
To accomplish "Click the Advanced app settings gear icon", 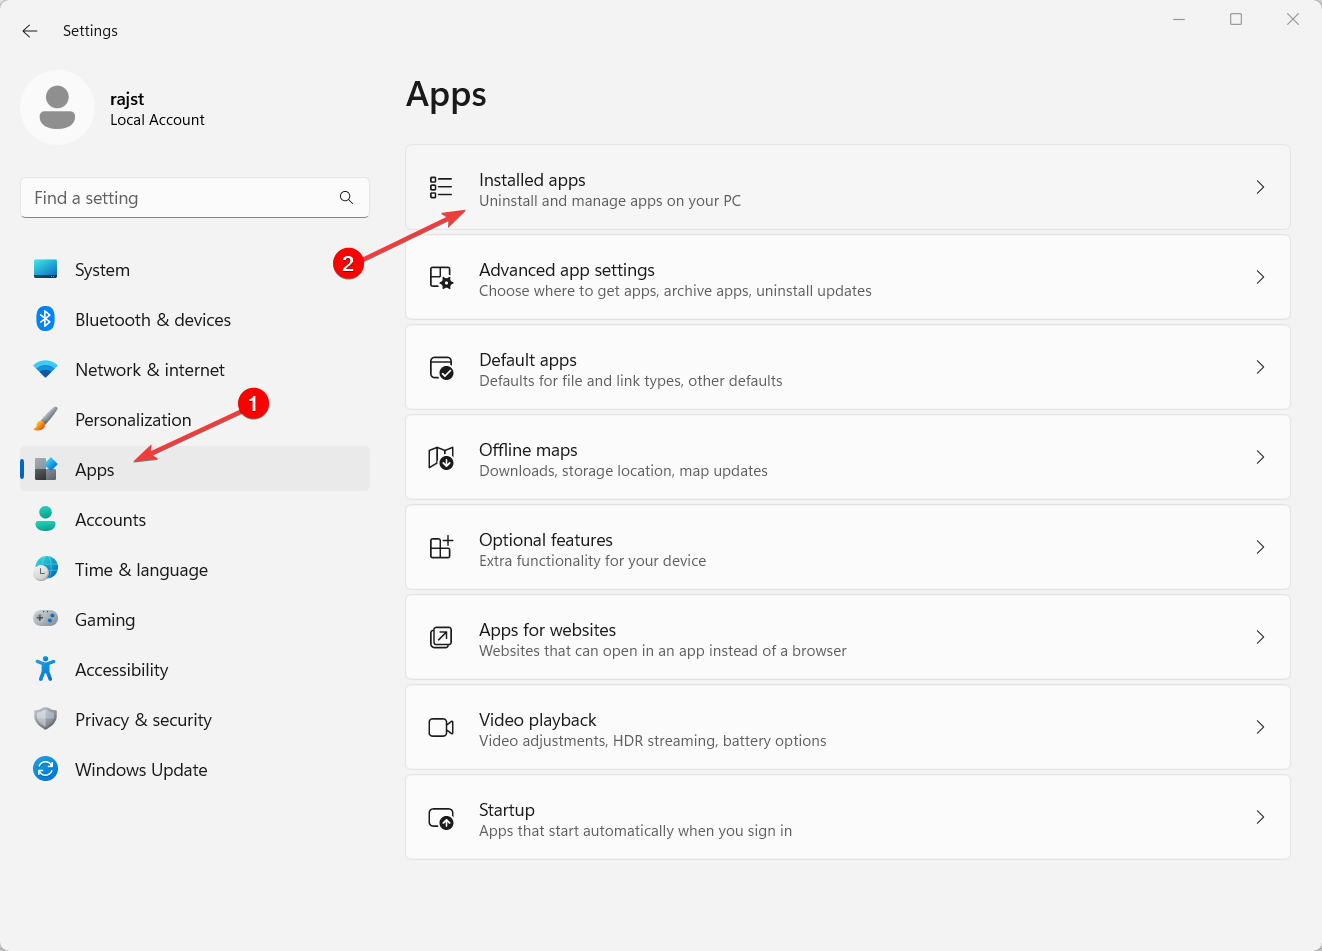I will [441, 277].
